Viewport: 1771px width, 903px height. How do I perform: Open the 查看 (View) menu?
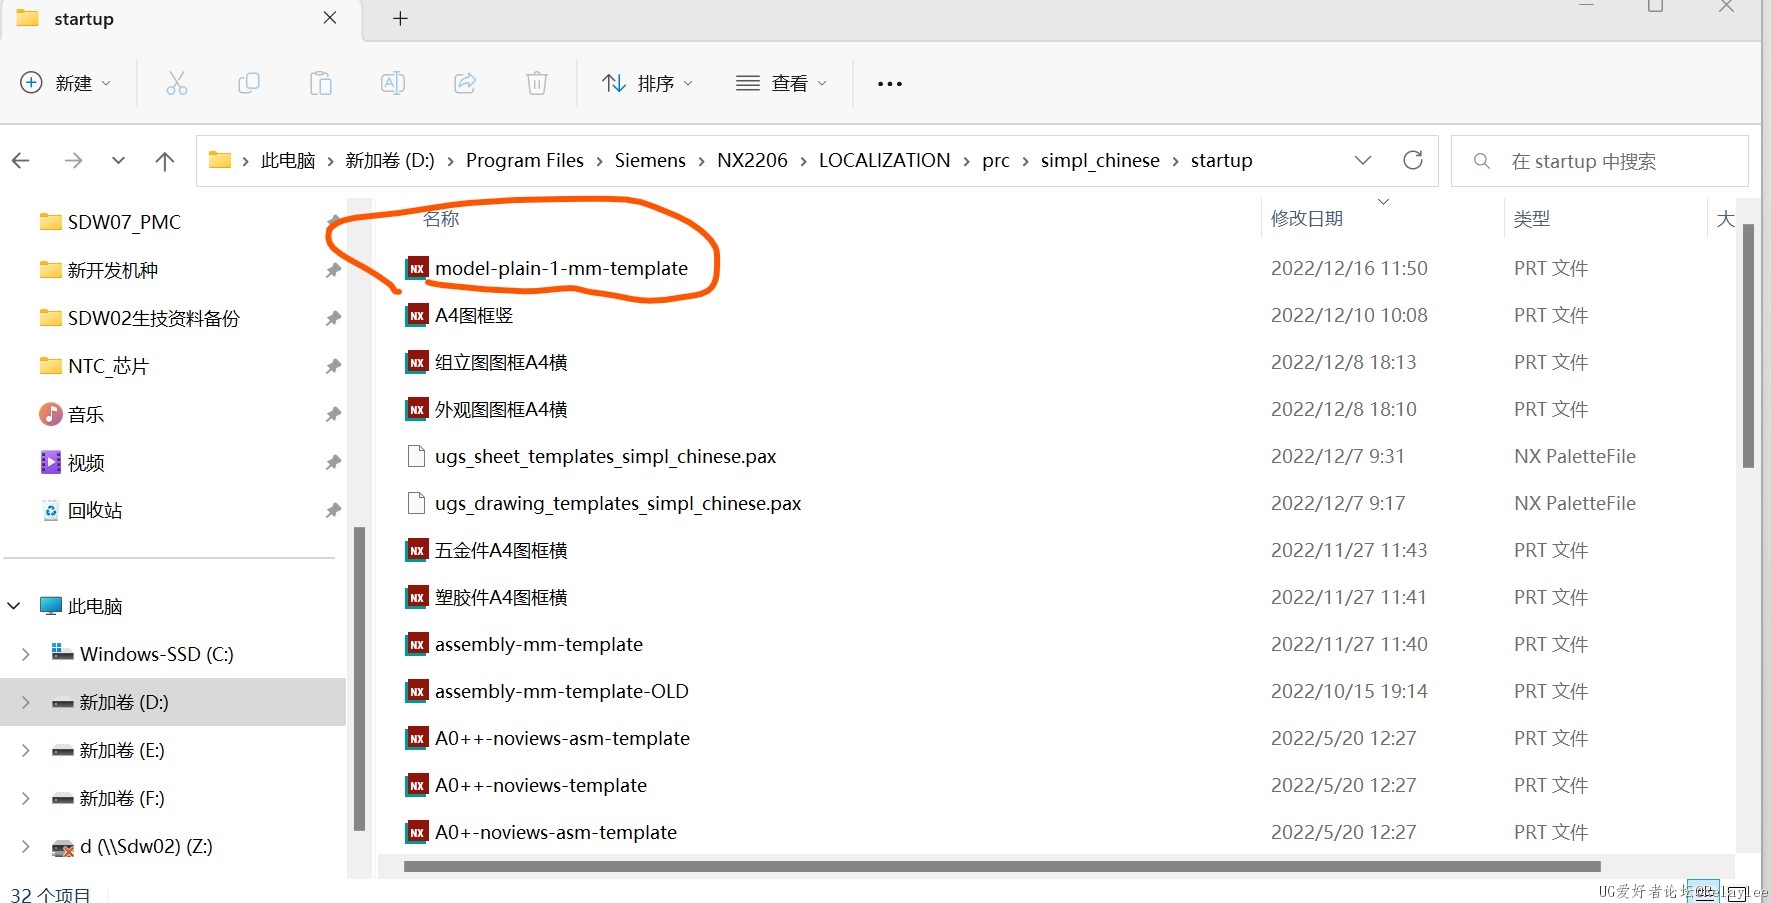point(782,83)
